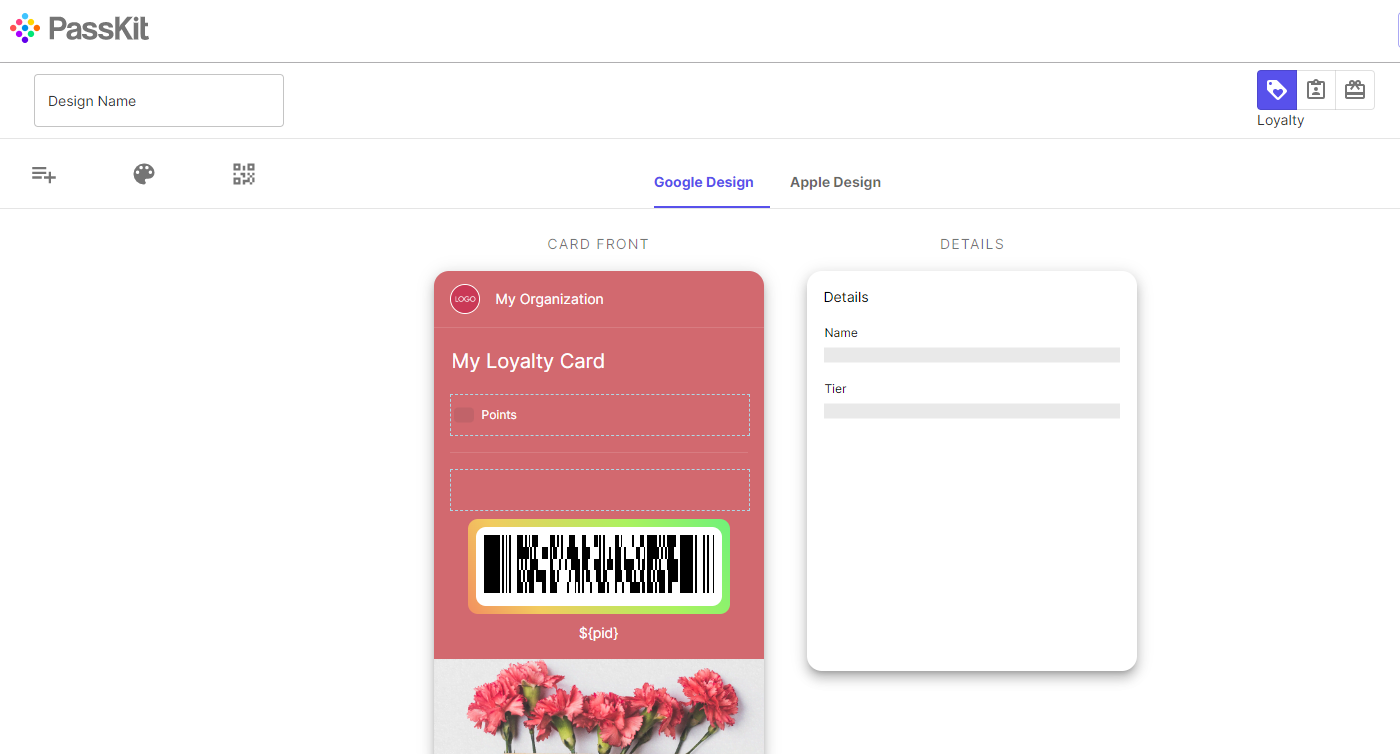Click the Loyalty label under pass icons
The height and width of the screenshot is (754, 1400).
[1281, 120]
